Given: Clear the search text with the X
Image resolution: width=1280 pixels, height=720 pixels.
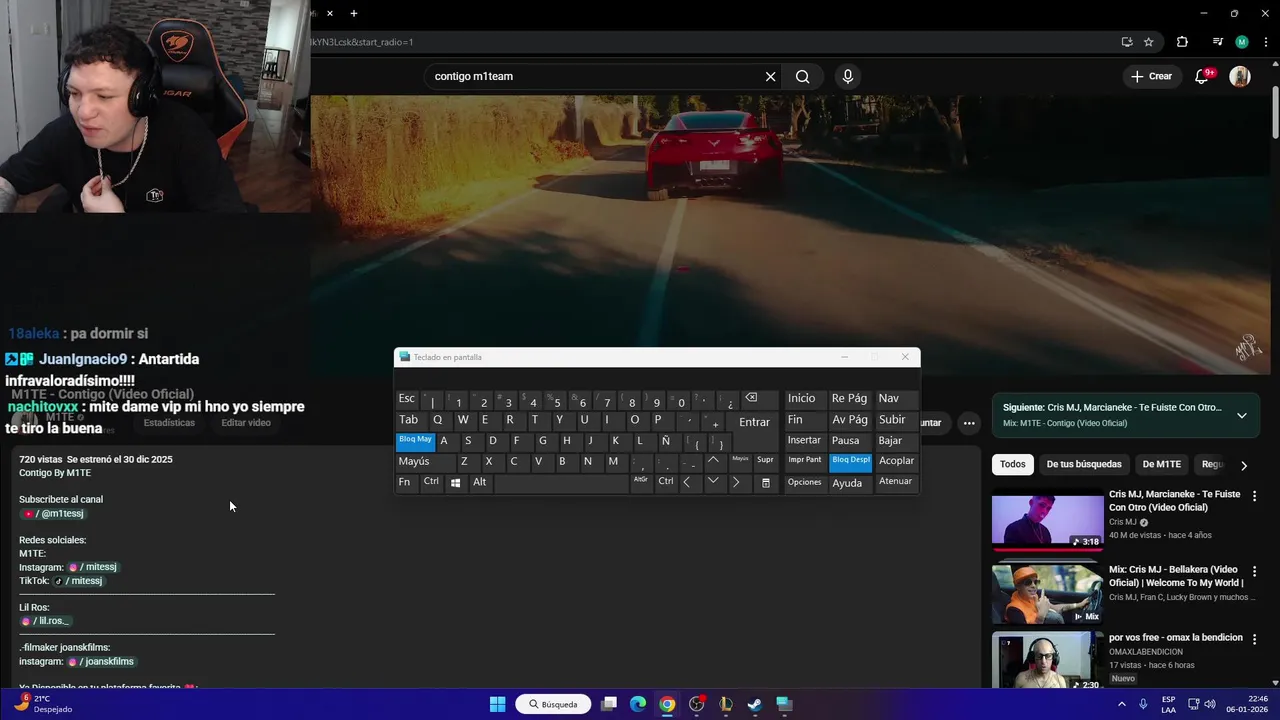Looking at the screenshot, I should [x=770, y=76].
